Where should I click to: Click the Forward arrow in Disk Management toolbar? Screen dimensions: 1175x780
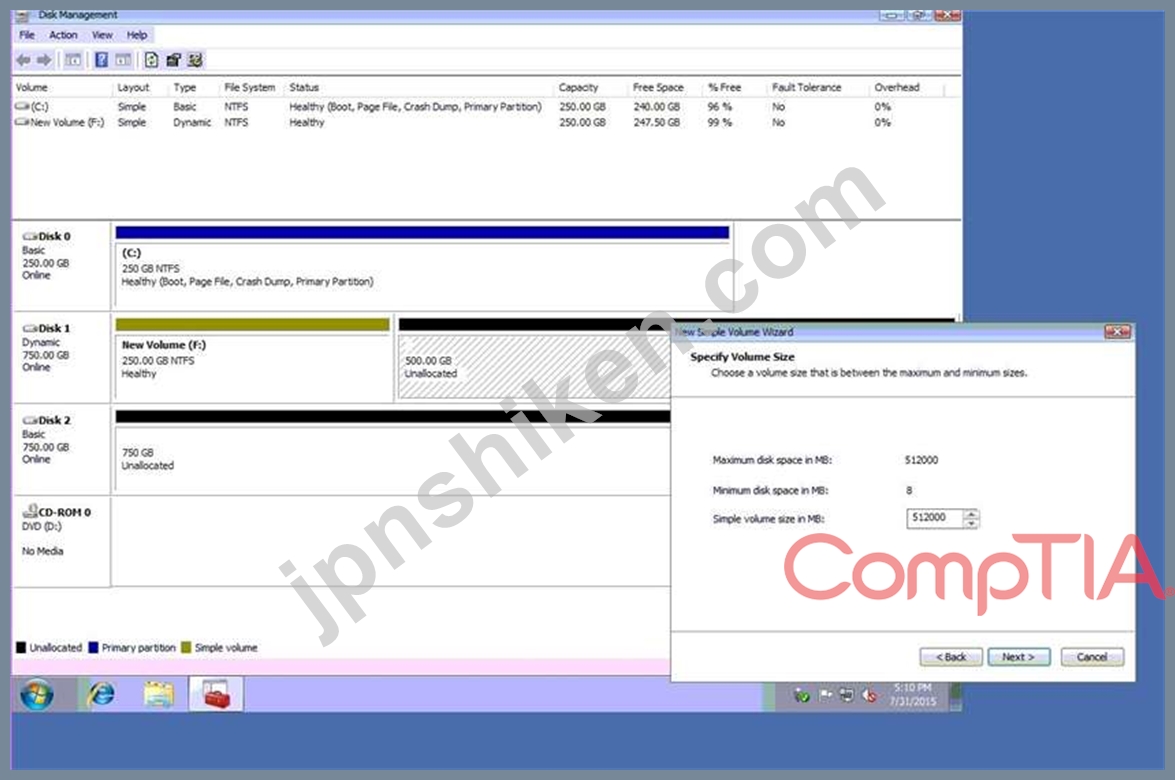(x=45, y=60)
